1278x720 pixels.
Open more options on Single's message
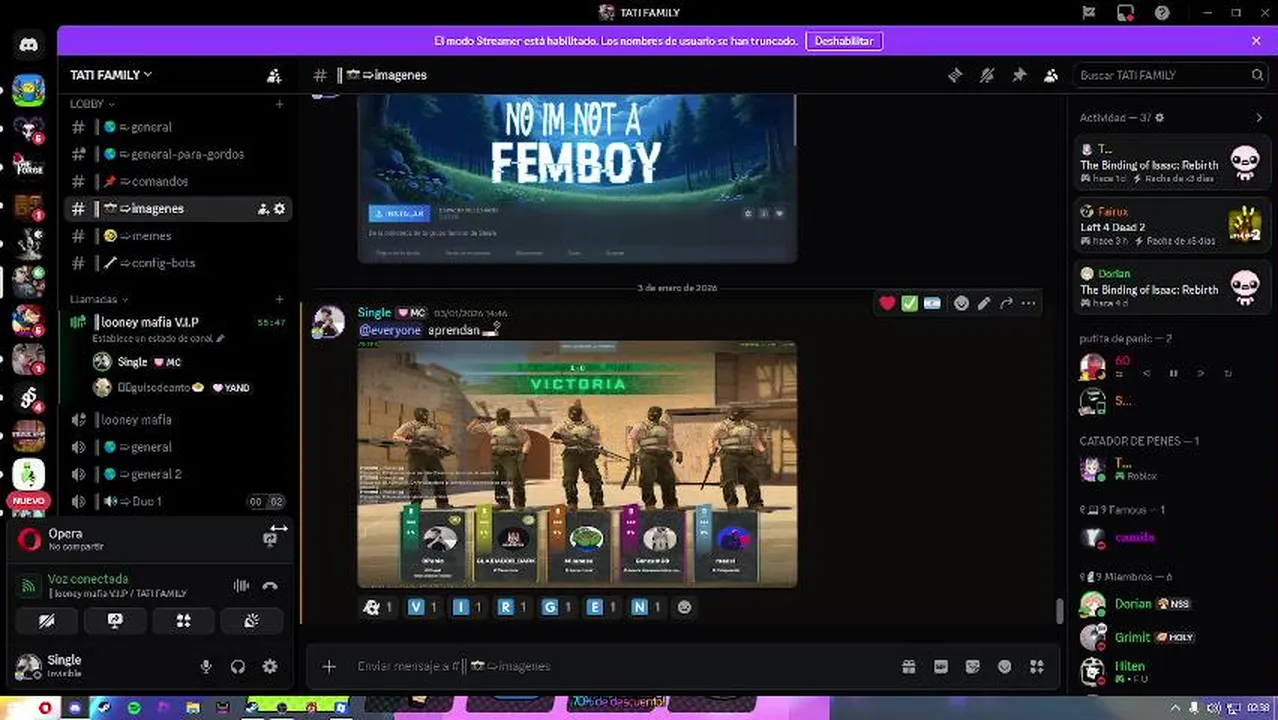[1029, 303]
